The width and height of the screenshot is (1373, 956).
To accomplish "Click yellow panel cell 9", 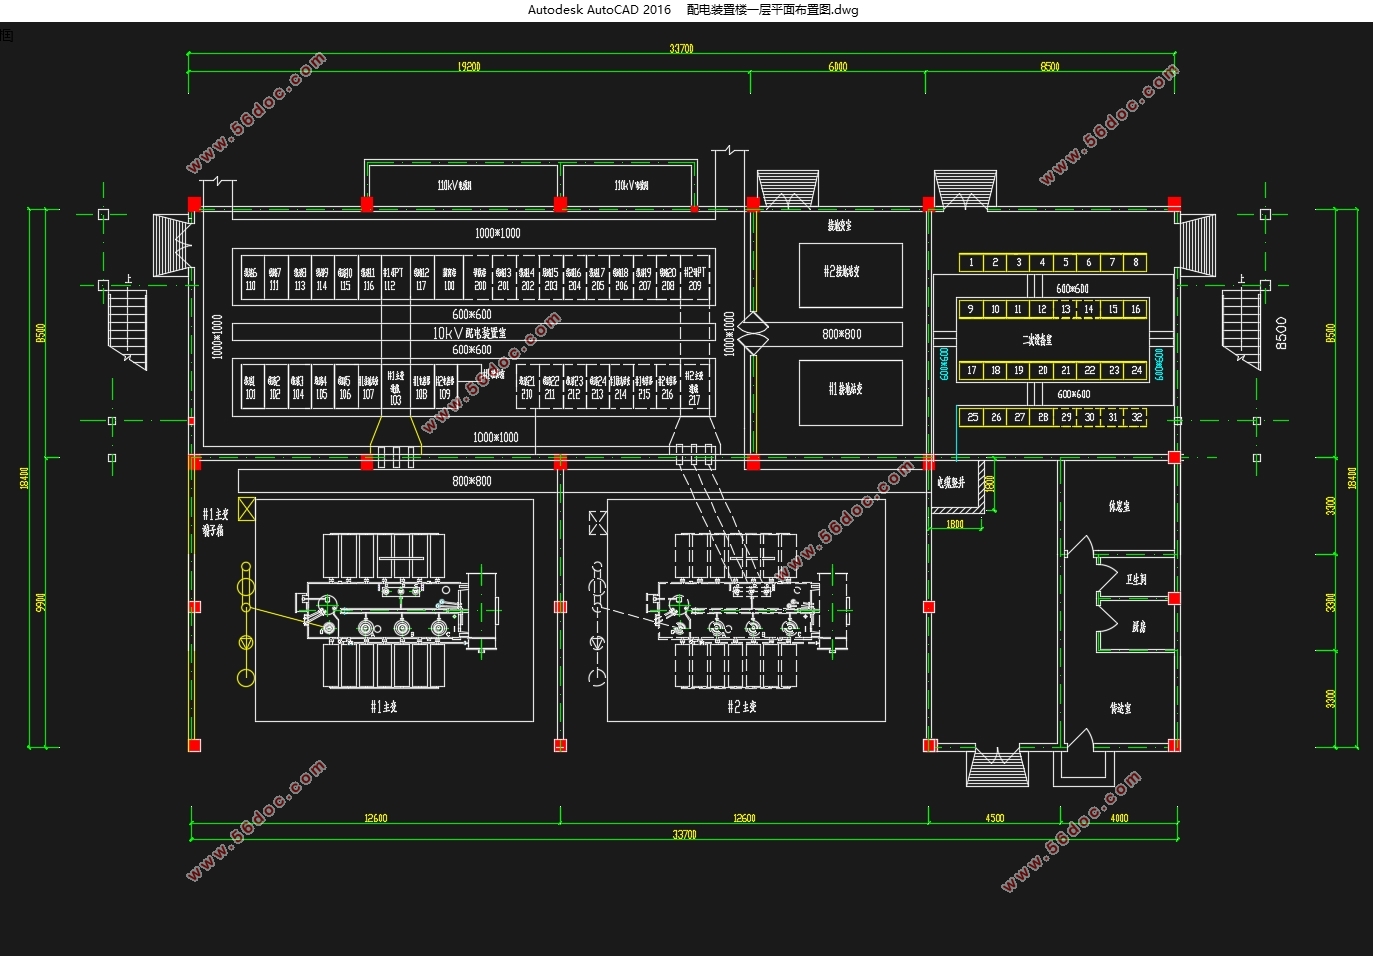I will (x=970, y=309).
